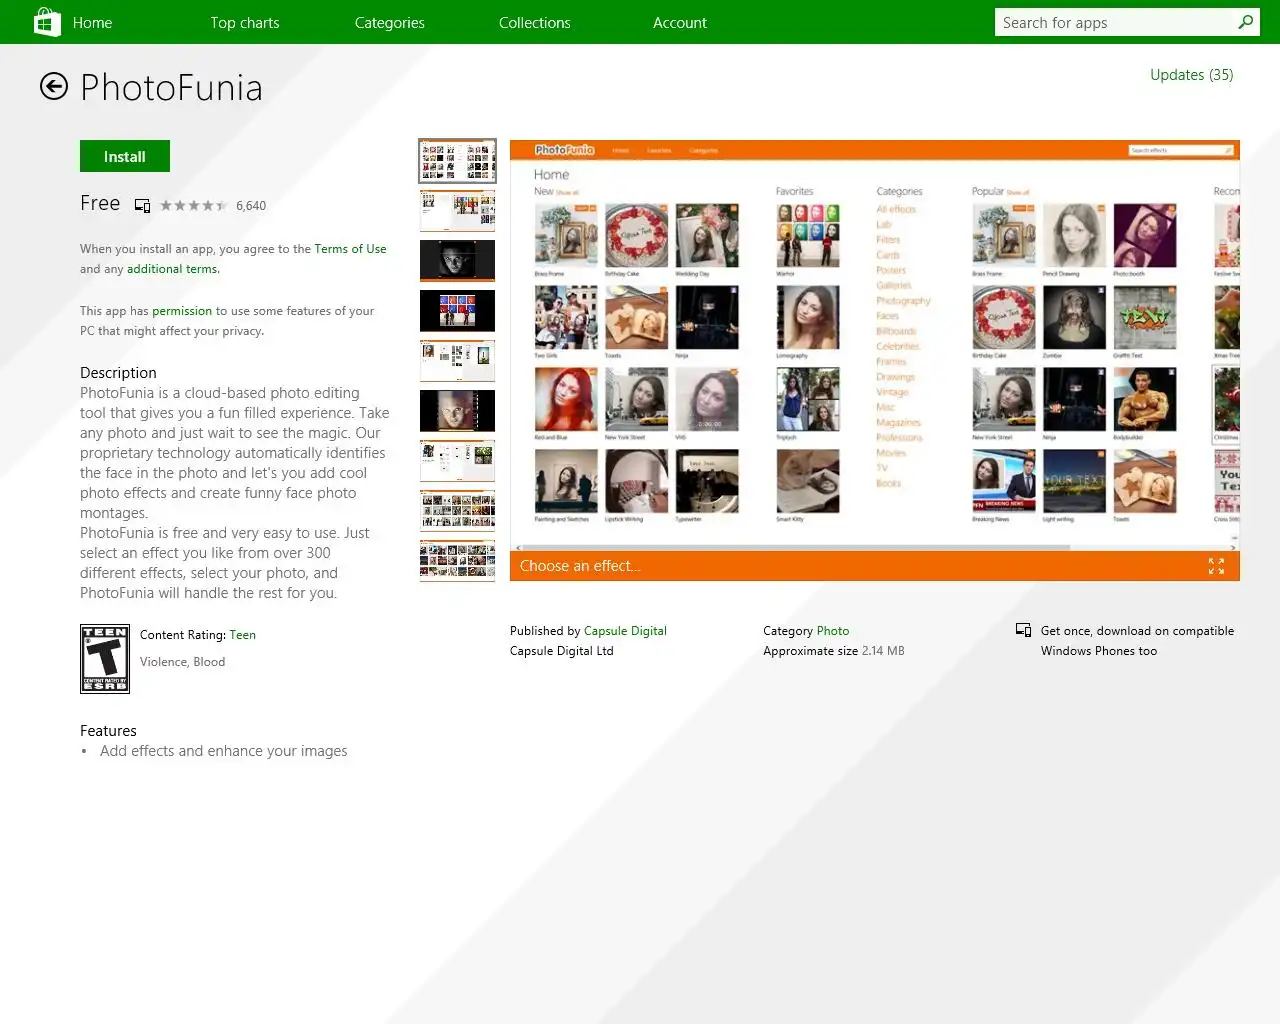The image size is (1280, 1024).
Task: Open Collections
Action: click(535, 22)
